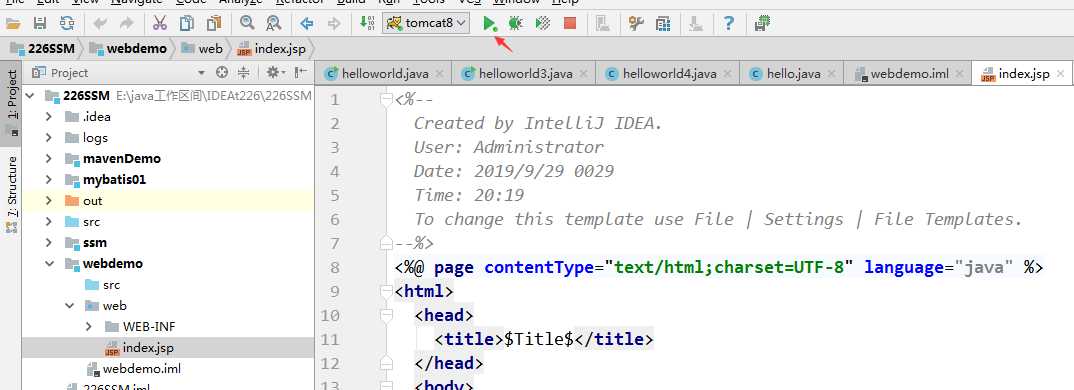Screen dimensions: 1074x390
Task: Click the Paste clipboard icon
Action: pyautogui.click(x=214, y=24)
